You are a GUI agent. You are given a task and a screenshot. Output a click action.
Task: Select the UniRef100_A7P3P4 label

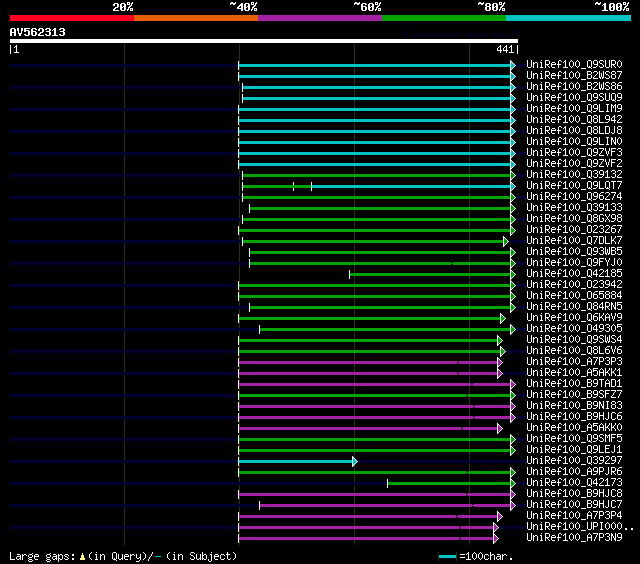click(x=574, y=516)
